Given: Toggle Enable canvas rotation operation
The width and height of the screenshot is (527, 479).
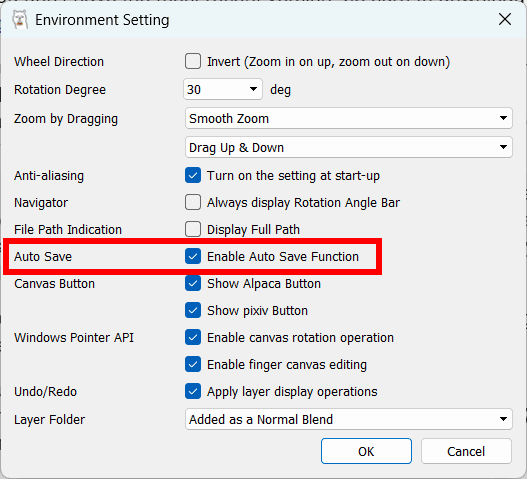Looking at the screenshot, I should [x=193, y=337].
